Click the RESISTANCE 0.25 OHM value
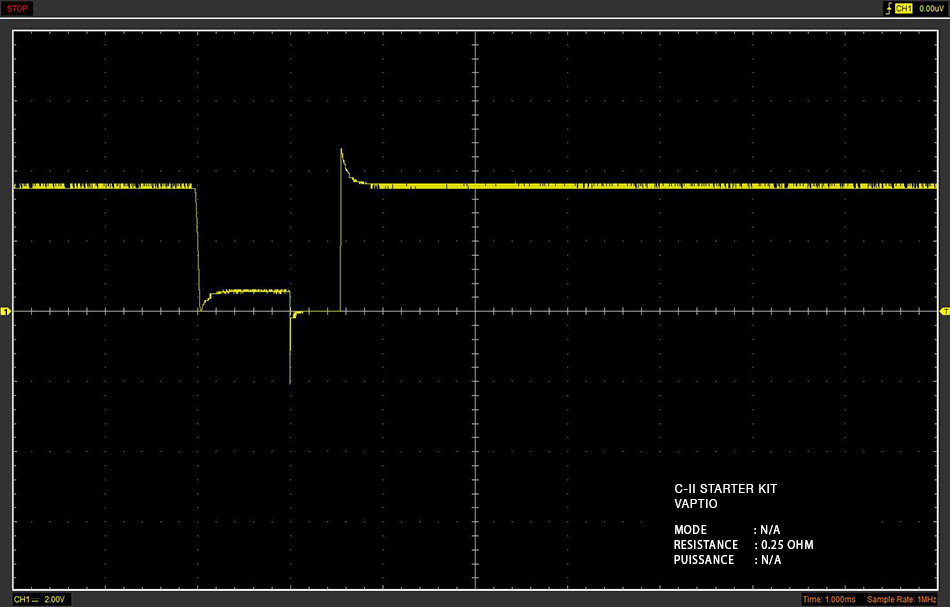This screenshot has width=950, height=607. tap(787, 545)
